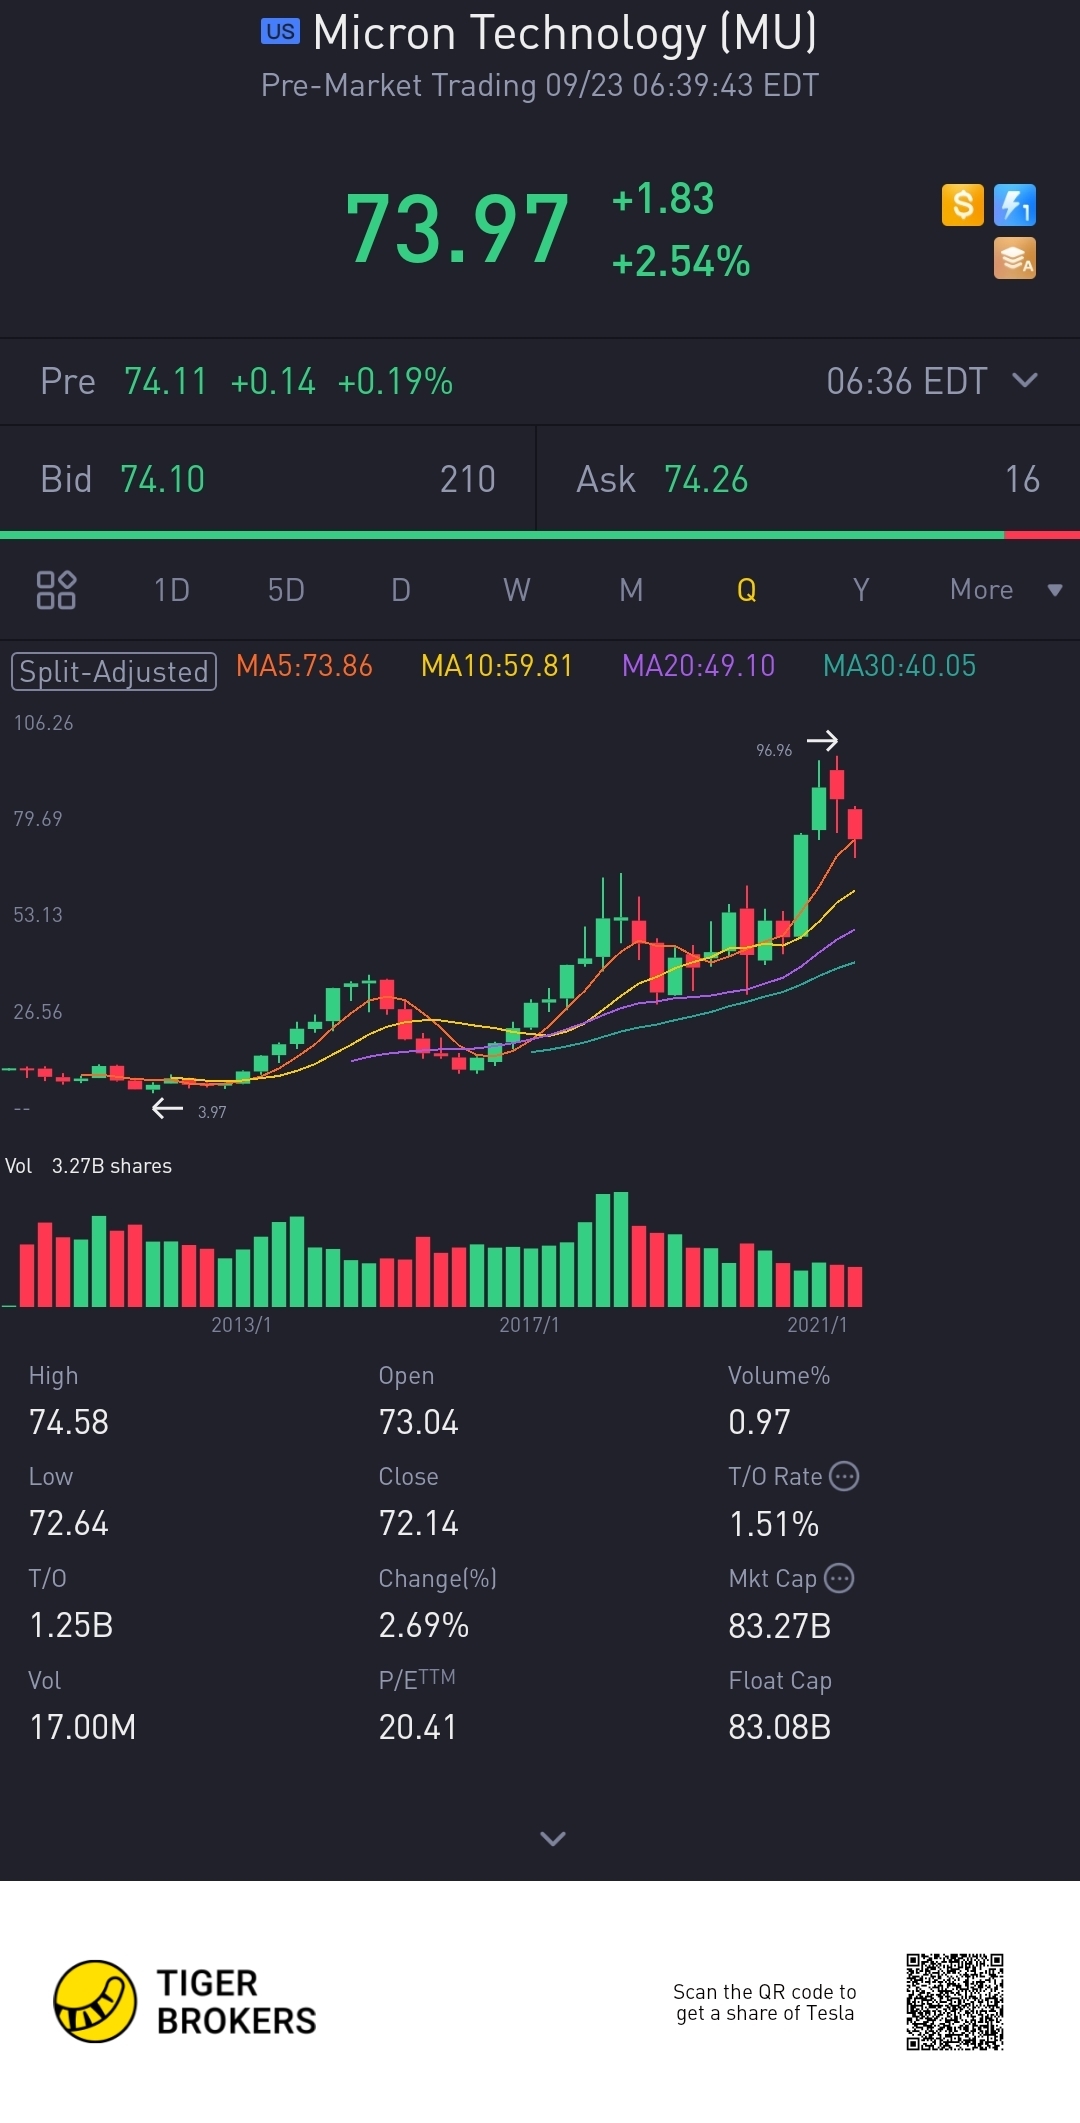
Task: Scan the Tesla share QR code
Action: [x=955, y=2001]
